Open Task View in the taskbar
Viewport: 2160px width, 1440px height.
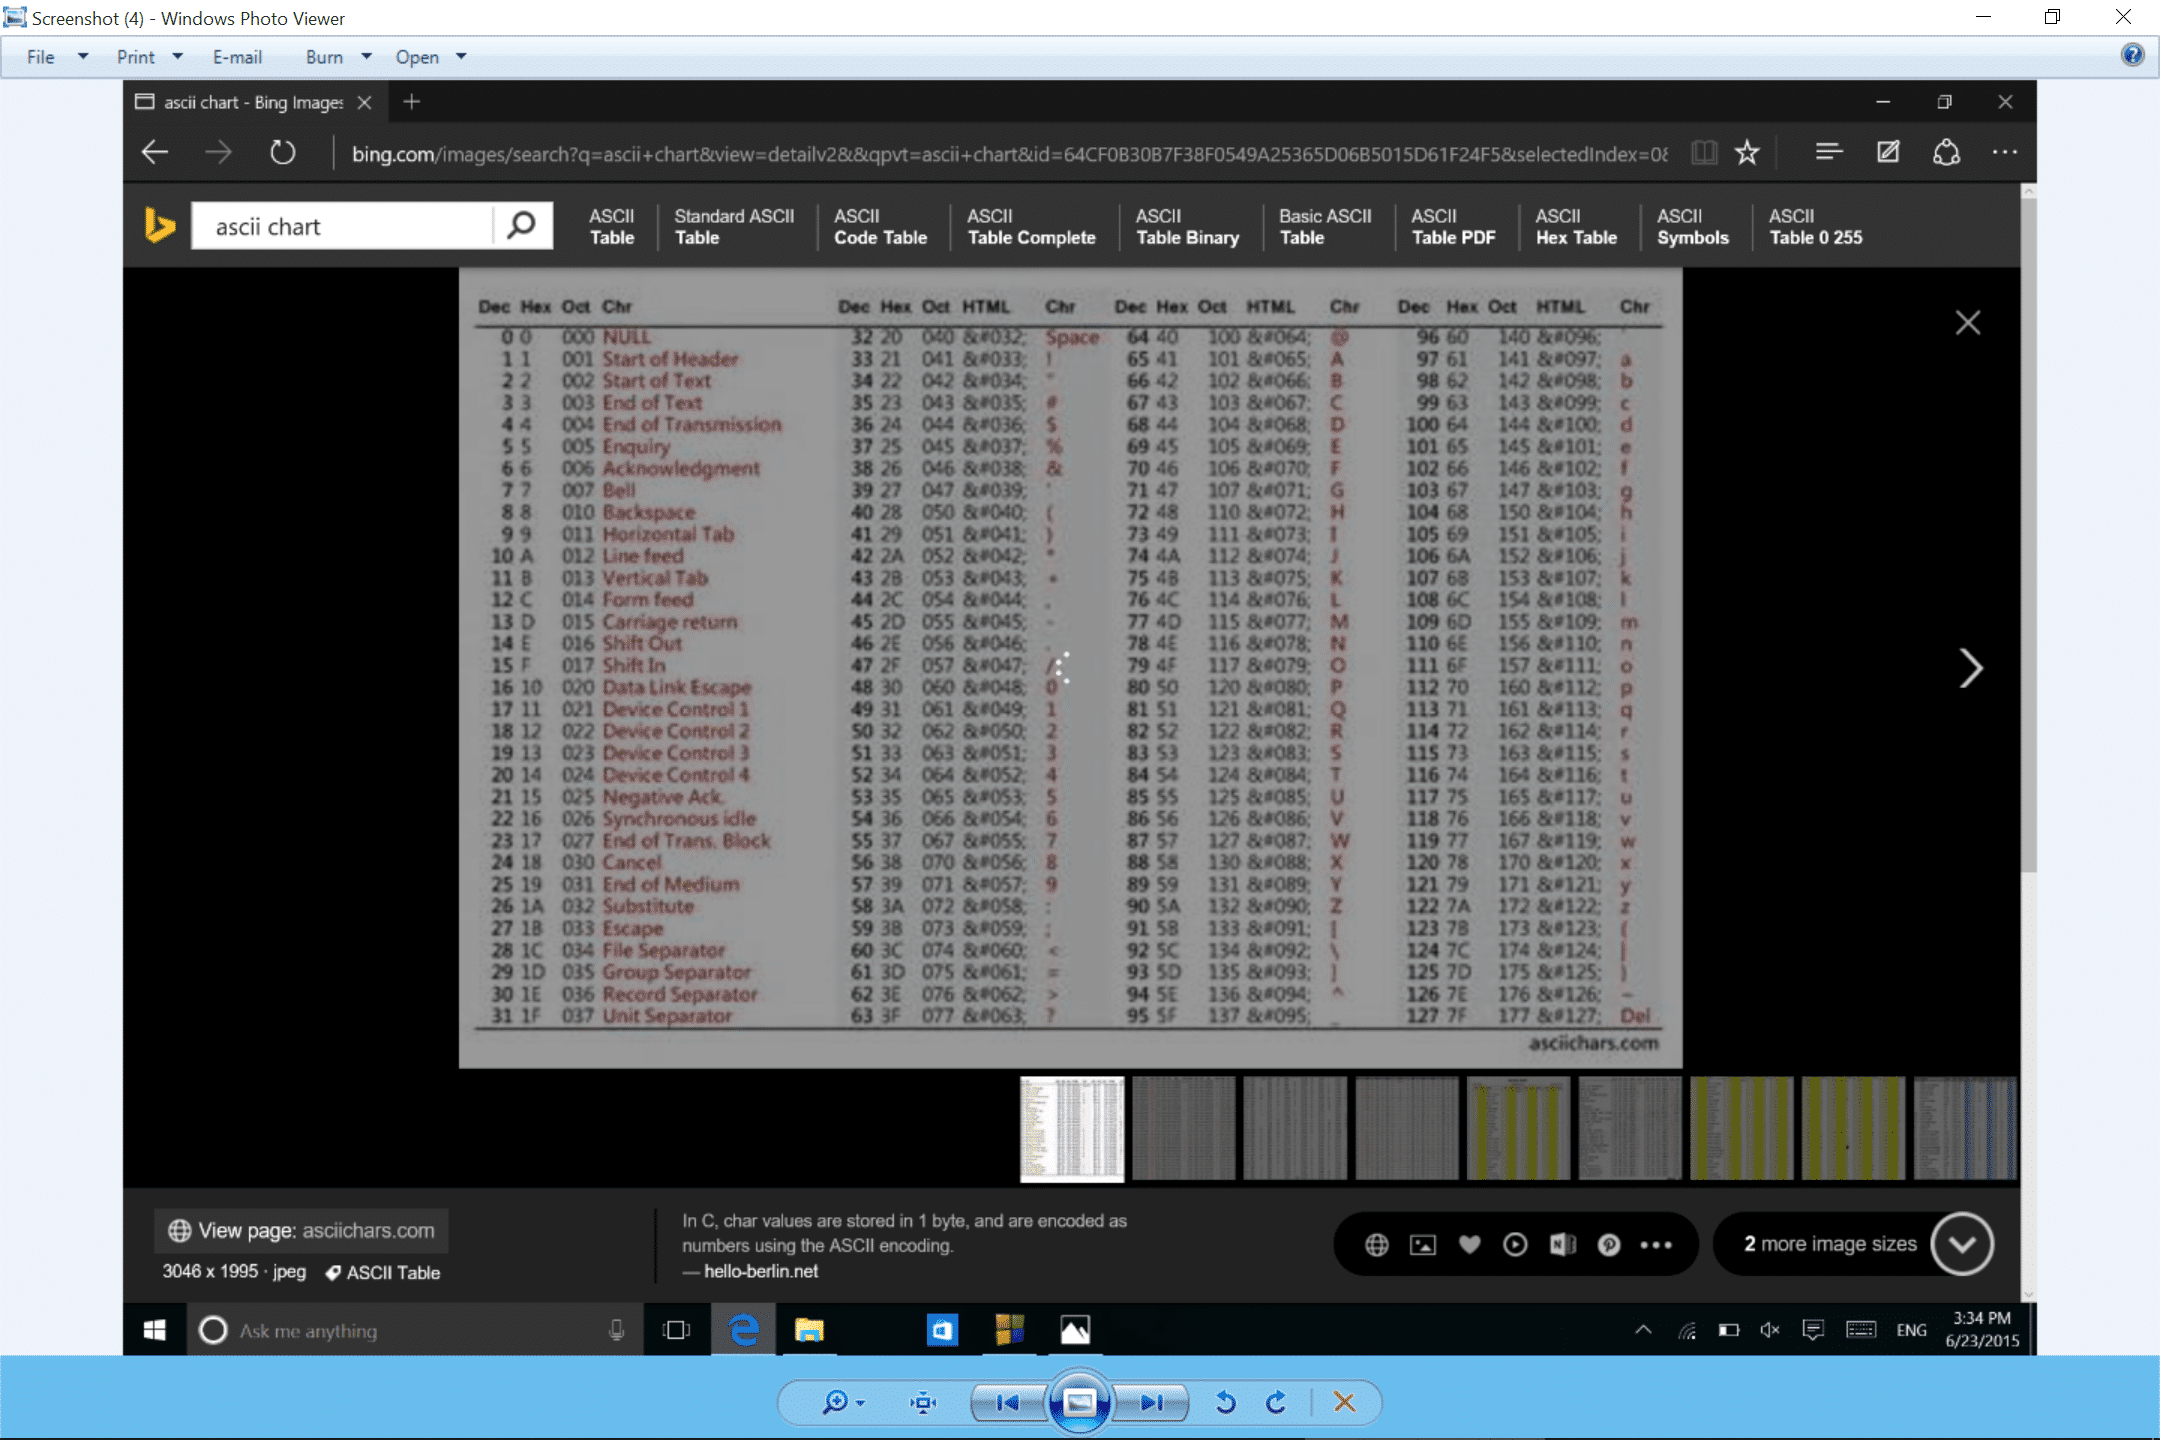[x=677, y=1330]
